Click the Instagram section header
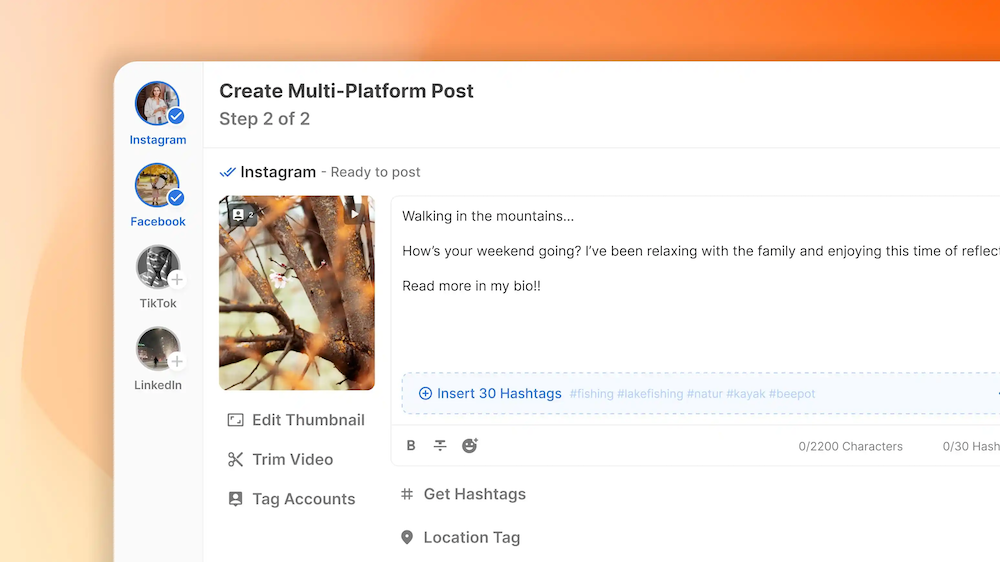This screenshot has width=1000, height=562. [277, 172]
